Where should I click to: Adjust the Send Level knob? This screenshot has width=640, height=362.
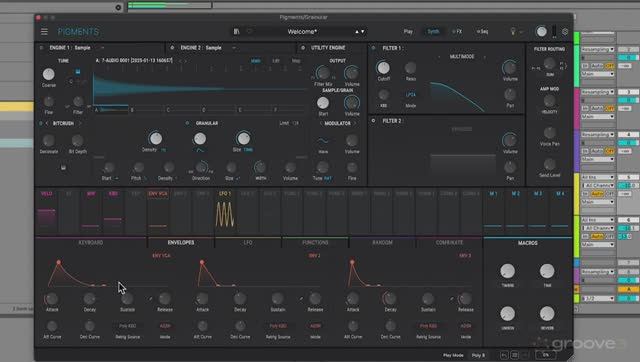click(550, 164)
